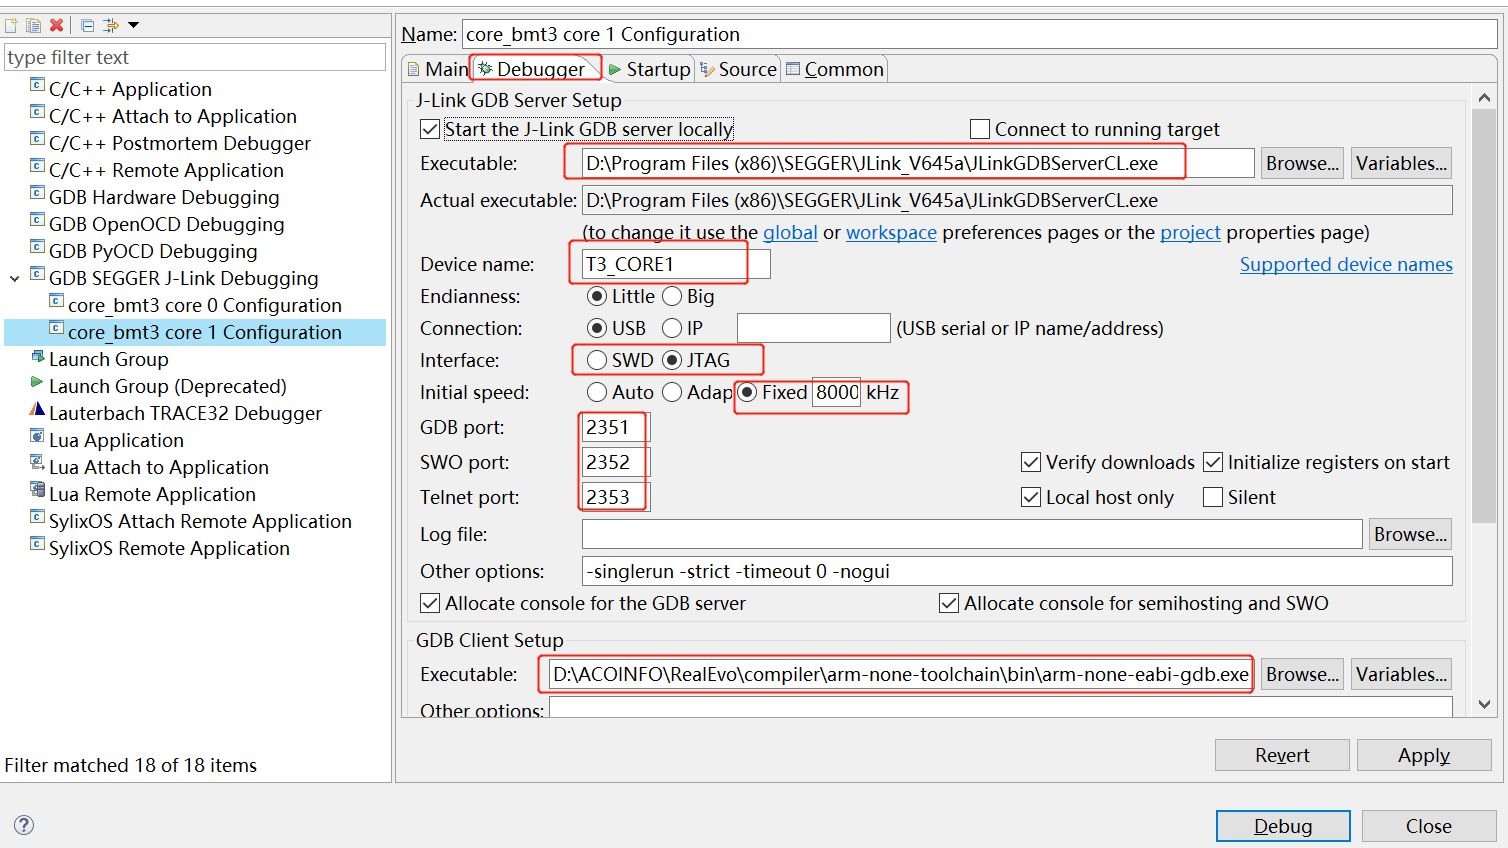Click the Filter launch configurations icon
This screenshot has width=1508, height=848.
point(110,25)
